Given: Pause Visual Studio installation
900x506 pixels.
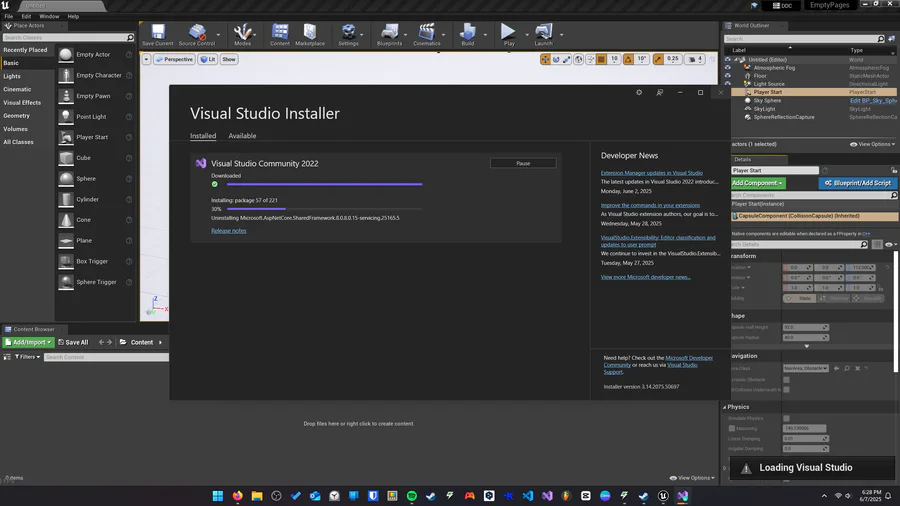Looking at the screenshot, I should (523, 164).
